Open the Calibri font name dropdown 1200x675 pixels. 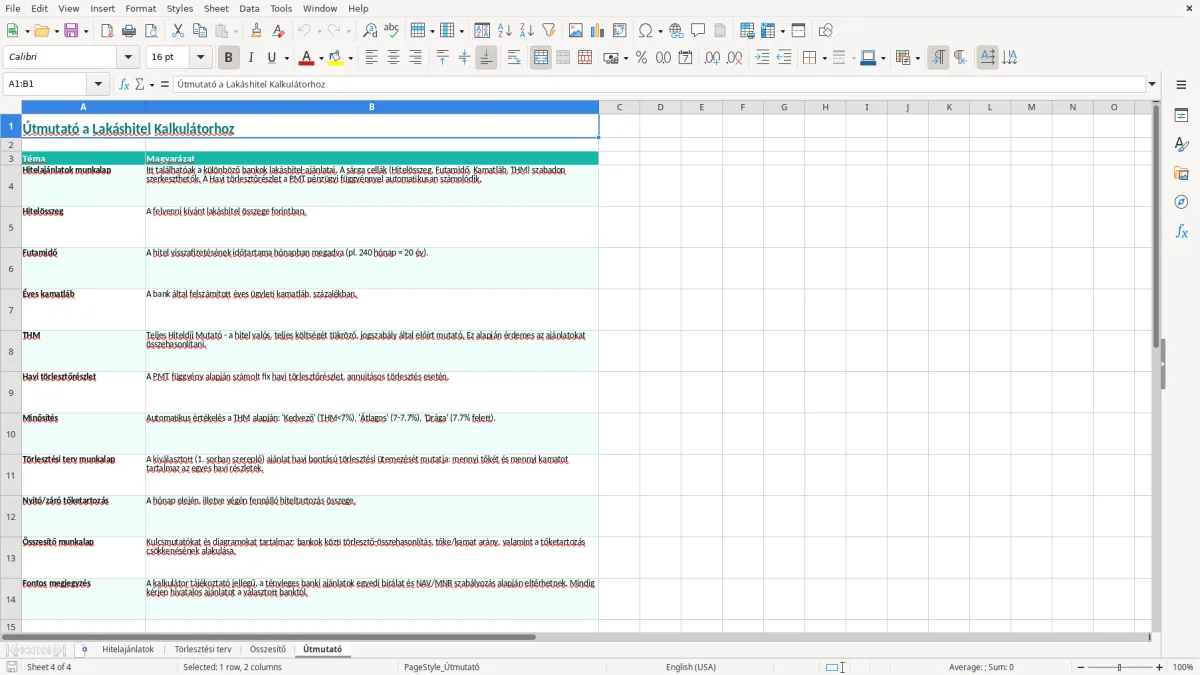coord(130,58)
